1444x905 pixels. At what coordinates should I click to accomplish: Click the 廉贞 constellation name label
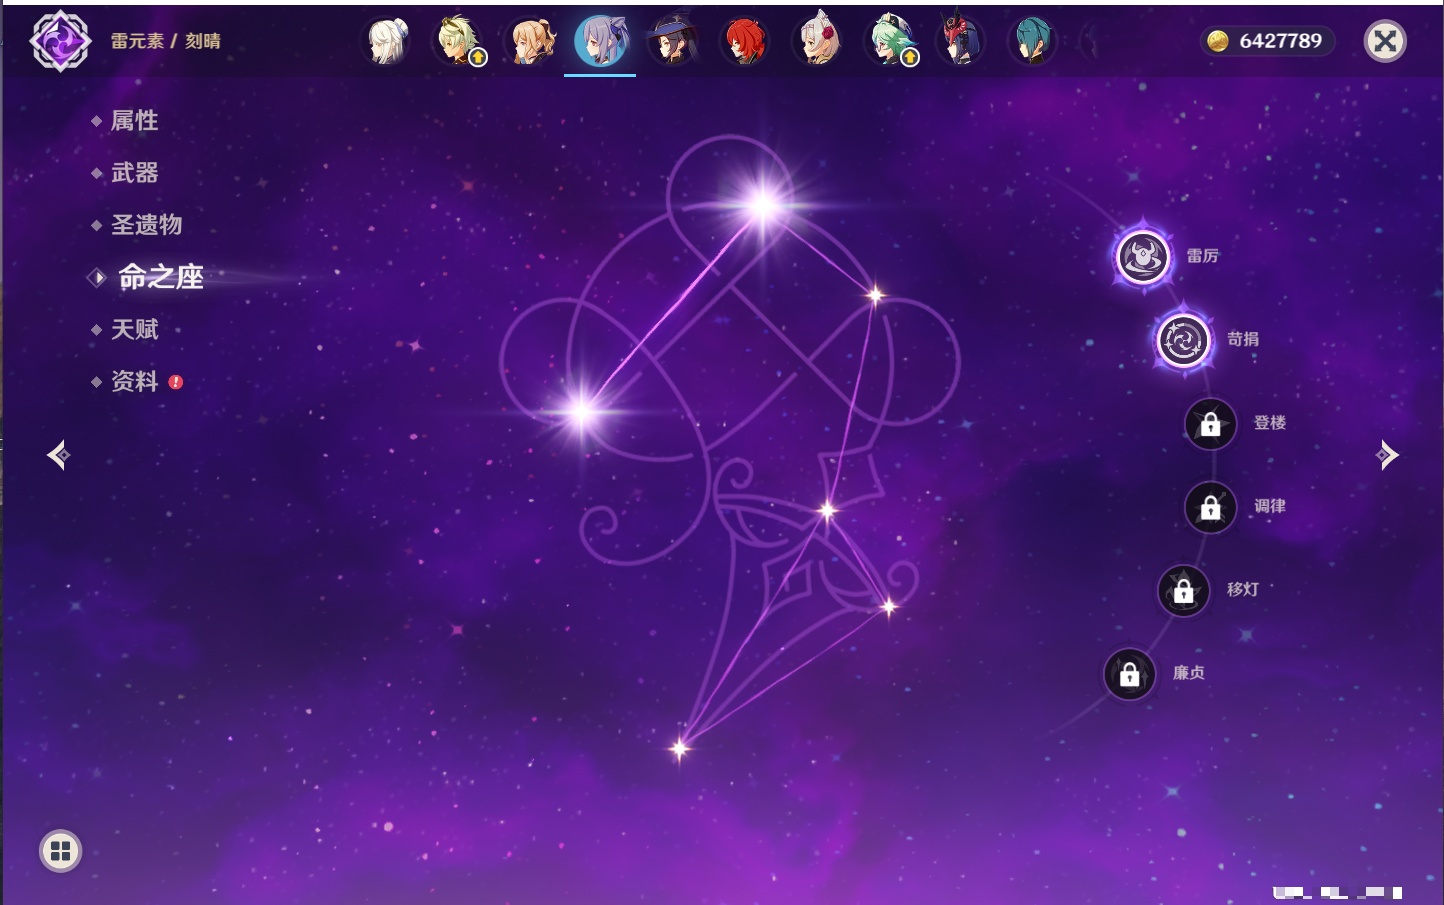pos(1189,673)
